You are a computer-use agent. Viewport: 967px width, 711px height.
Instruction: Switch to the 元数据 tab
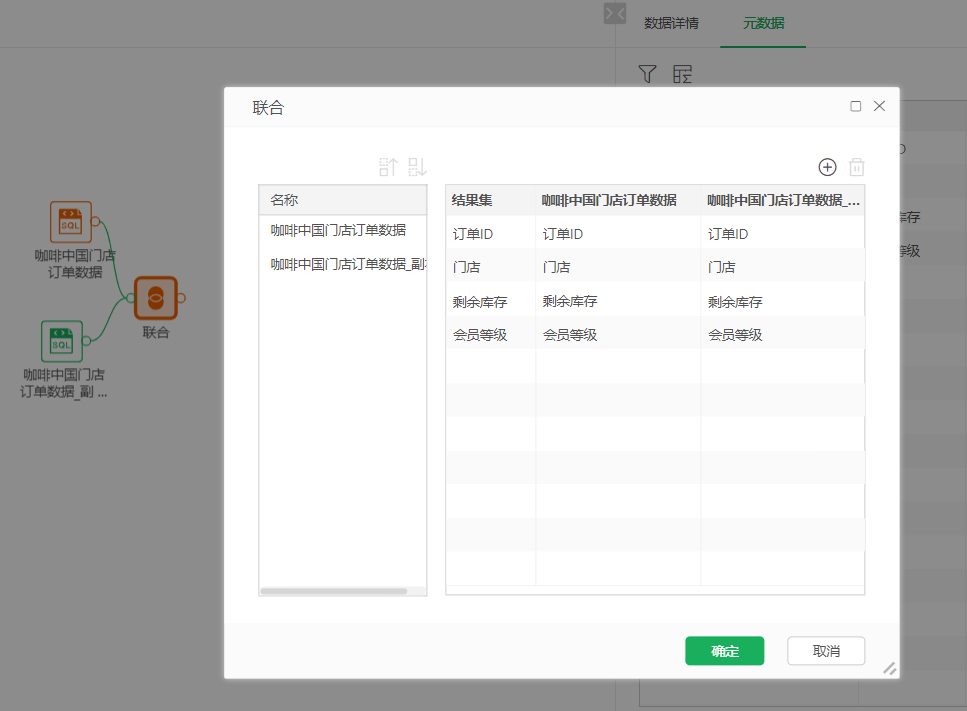763,23
